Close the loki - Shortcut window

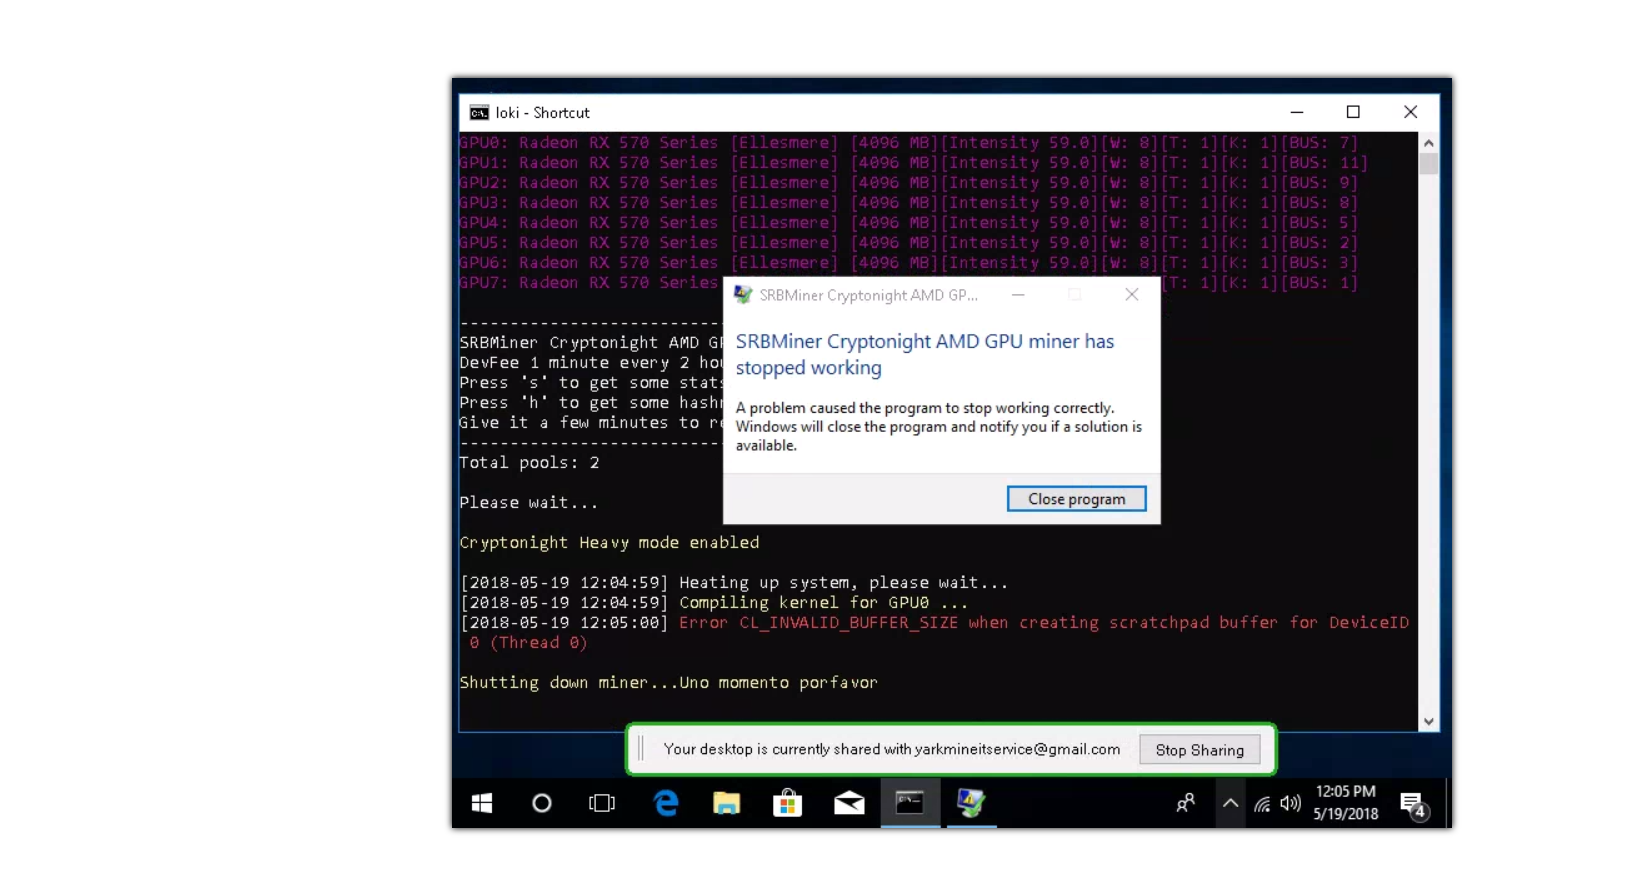pos(1410,112)
